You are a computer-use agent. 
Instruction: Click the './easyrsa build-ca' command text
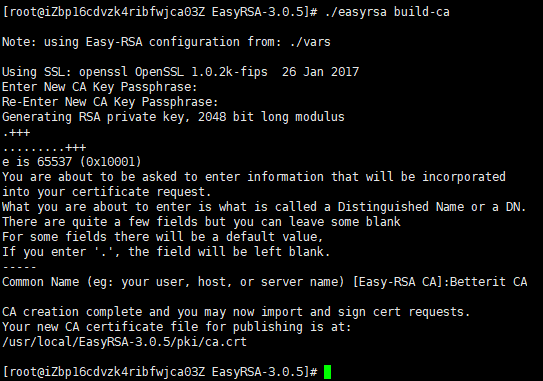pyautogui.click(x=387, y=12)
